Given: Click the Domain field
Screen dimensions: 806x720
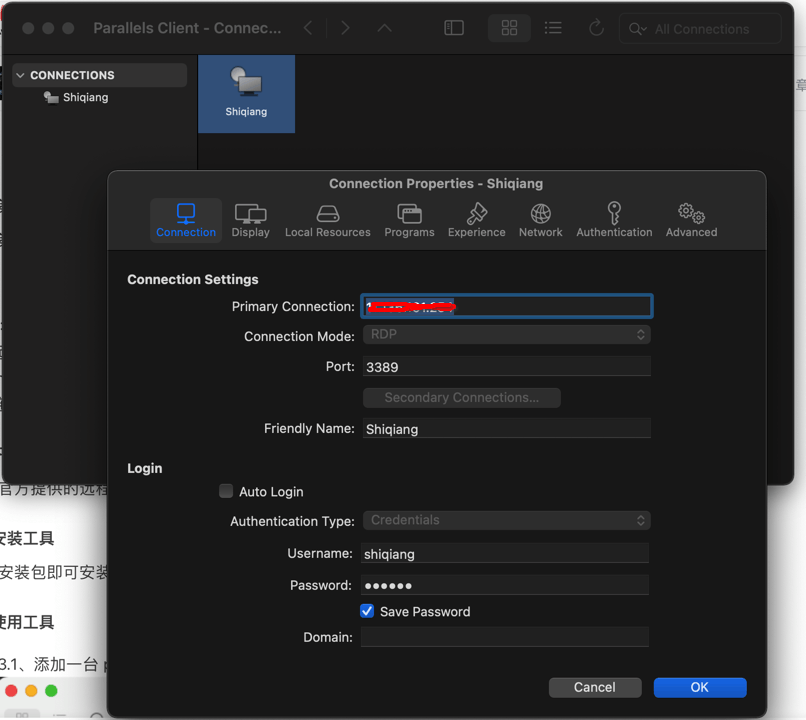Looking at the screenshot, I should point(505,637).
